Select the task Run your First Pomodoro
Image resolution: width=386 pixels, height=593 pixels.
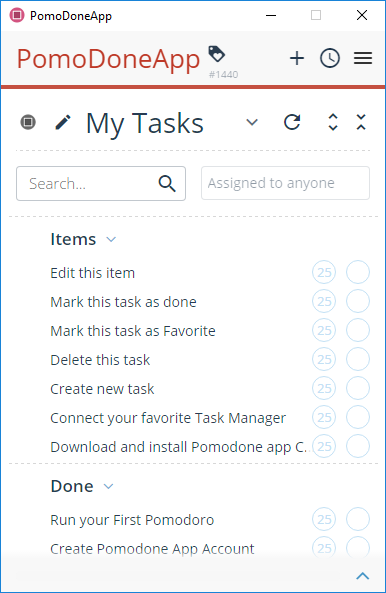click(132, 520)
